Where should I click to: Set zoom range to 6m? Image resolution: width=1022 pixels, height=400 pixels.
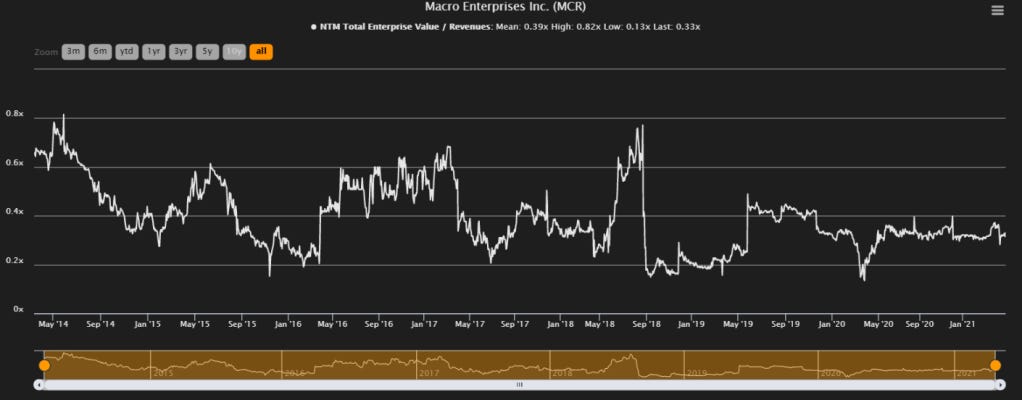pyautogui.click(x=100, y=51)
